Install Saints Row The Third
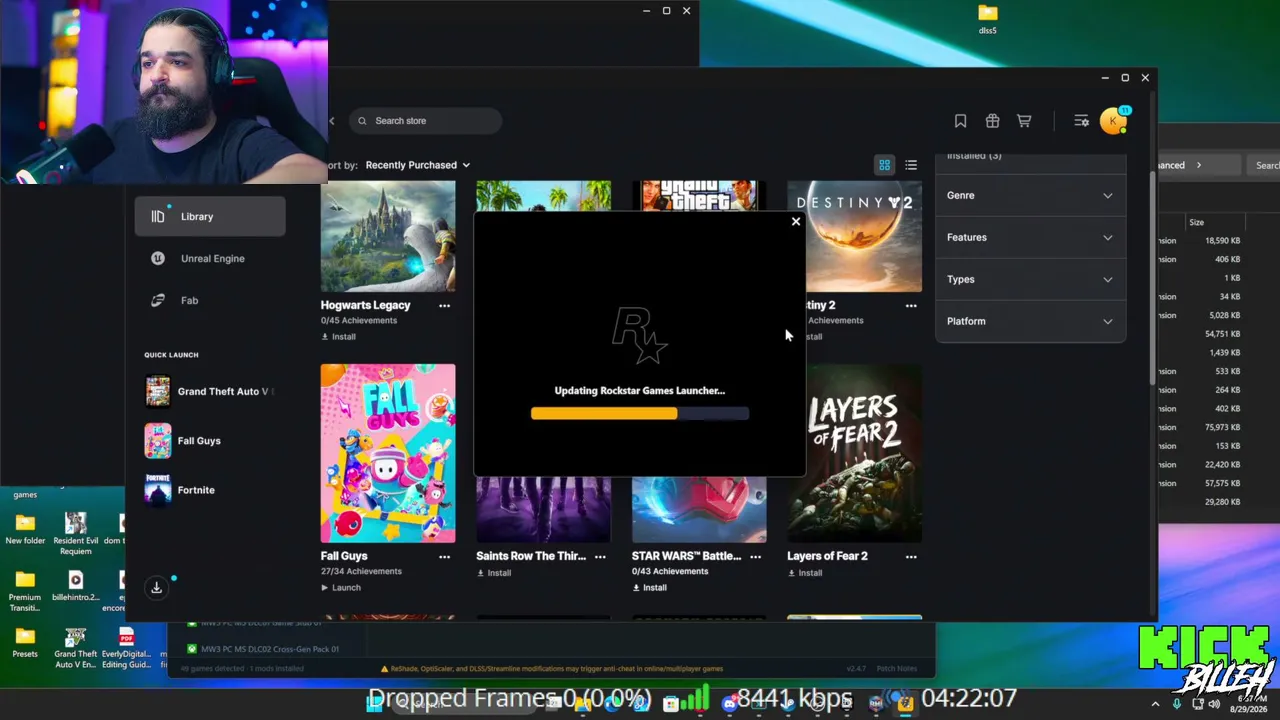 click(x=494, y=573)
